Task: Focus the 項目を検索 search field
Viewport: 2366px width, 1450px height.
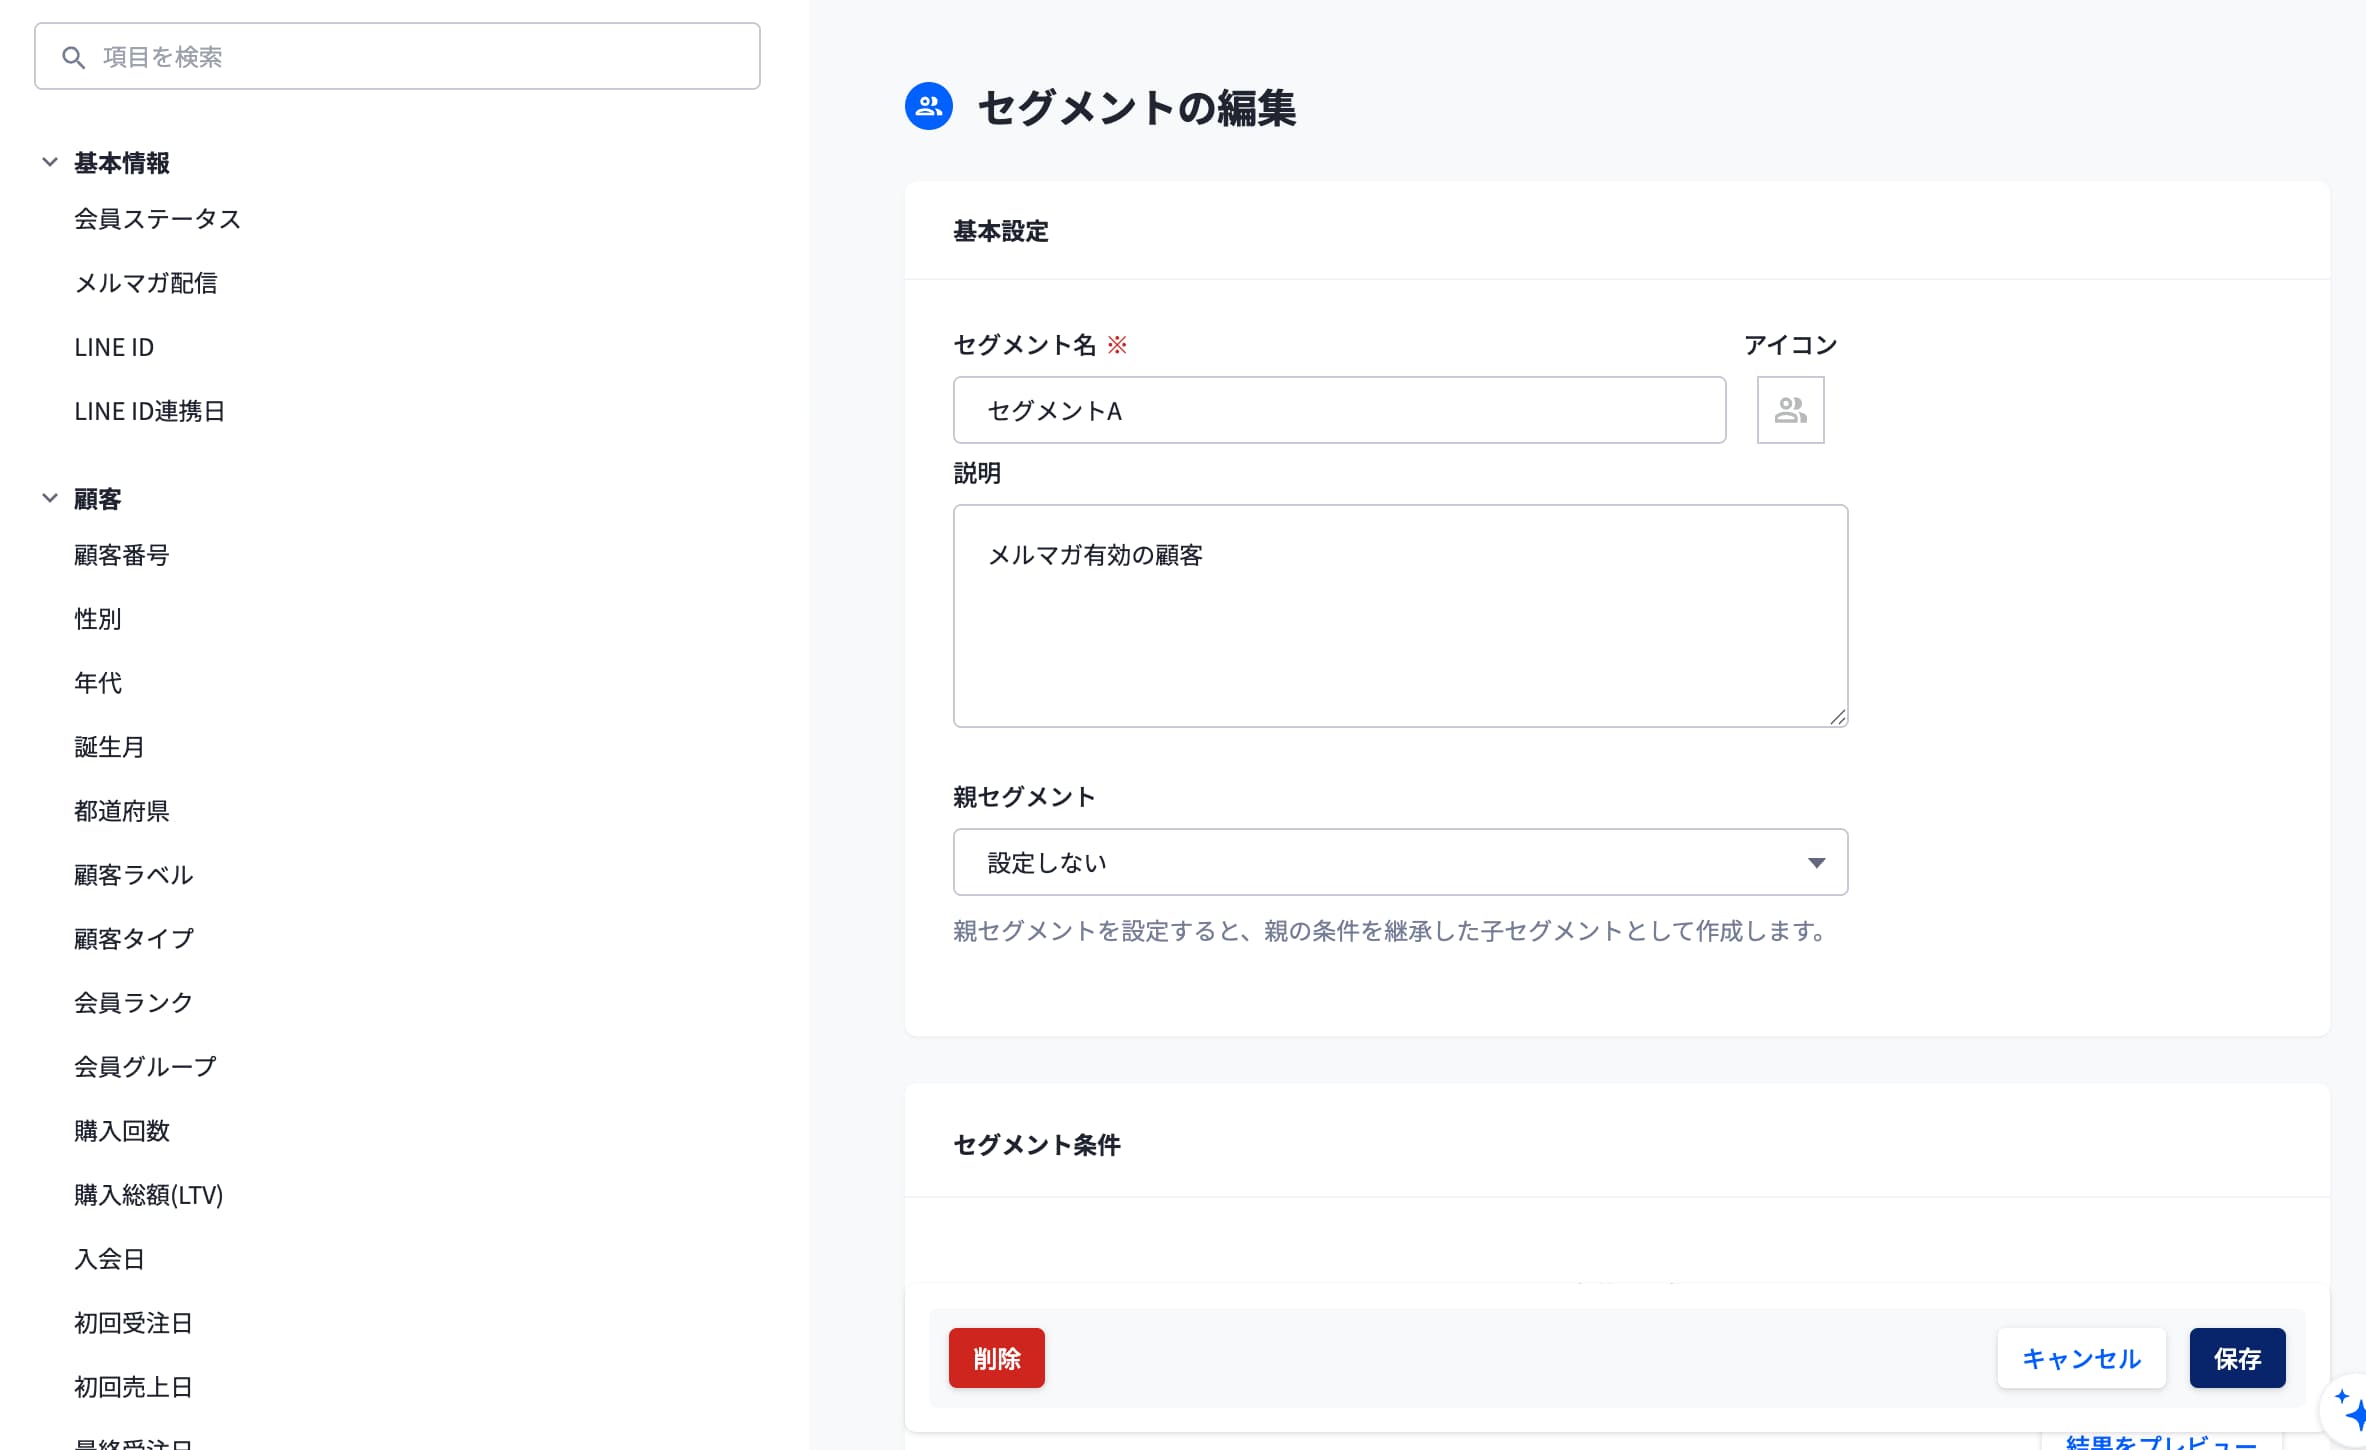Action: coord(420,57)
